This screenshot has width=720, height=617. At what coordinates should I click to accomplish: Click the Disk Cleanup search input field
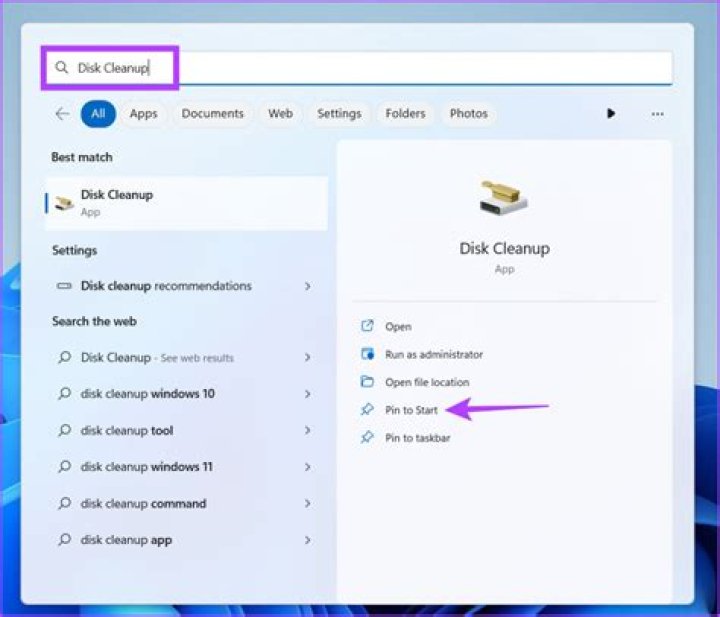click(x=359, y=68)
